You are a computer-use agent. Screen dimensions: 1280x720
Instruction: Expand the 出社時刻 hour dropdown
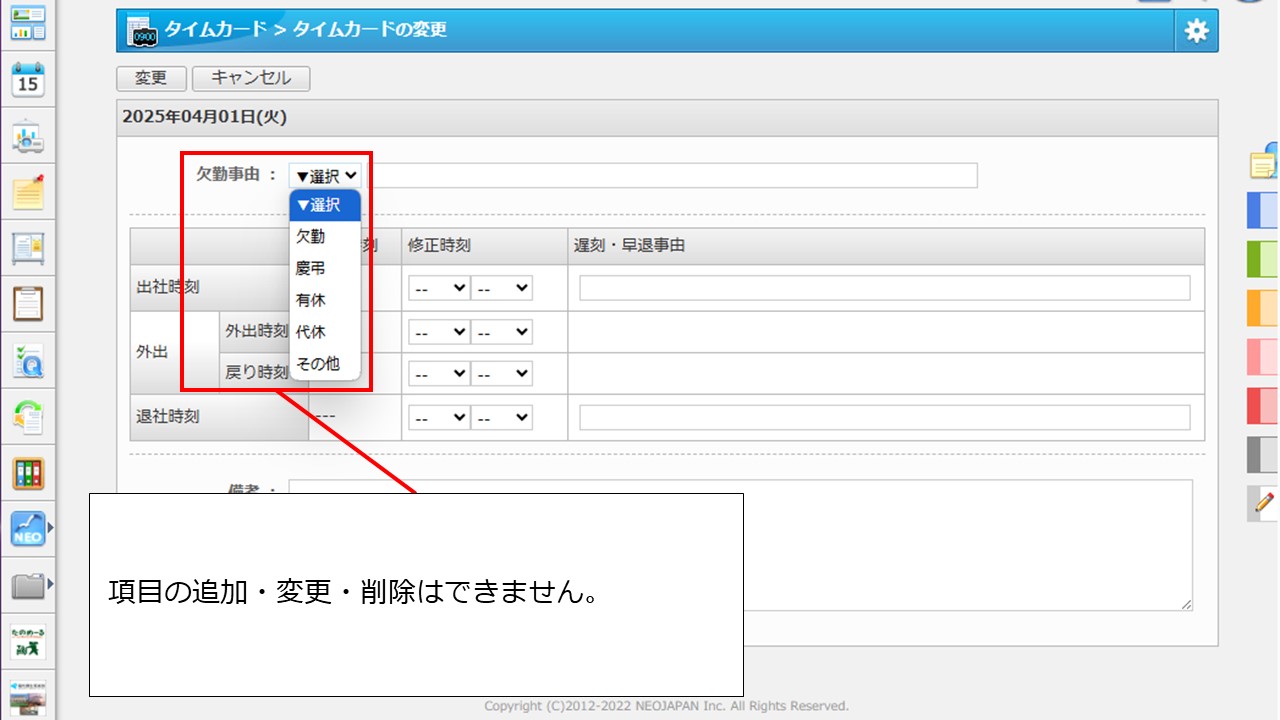pos(439,288)
